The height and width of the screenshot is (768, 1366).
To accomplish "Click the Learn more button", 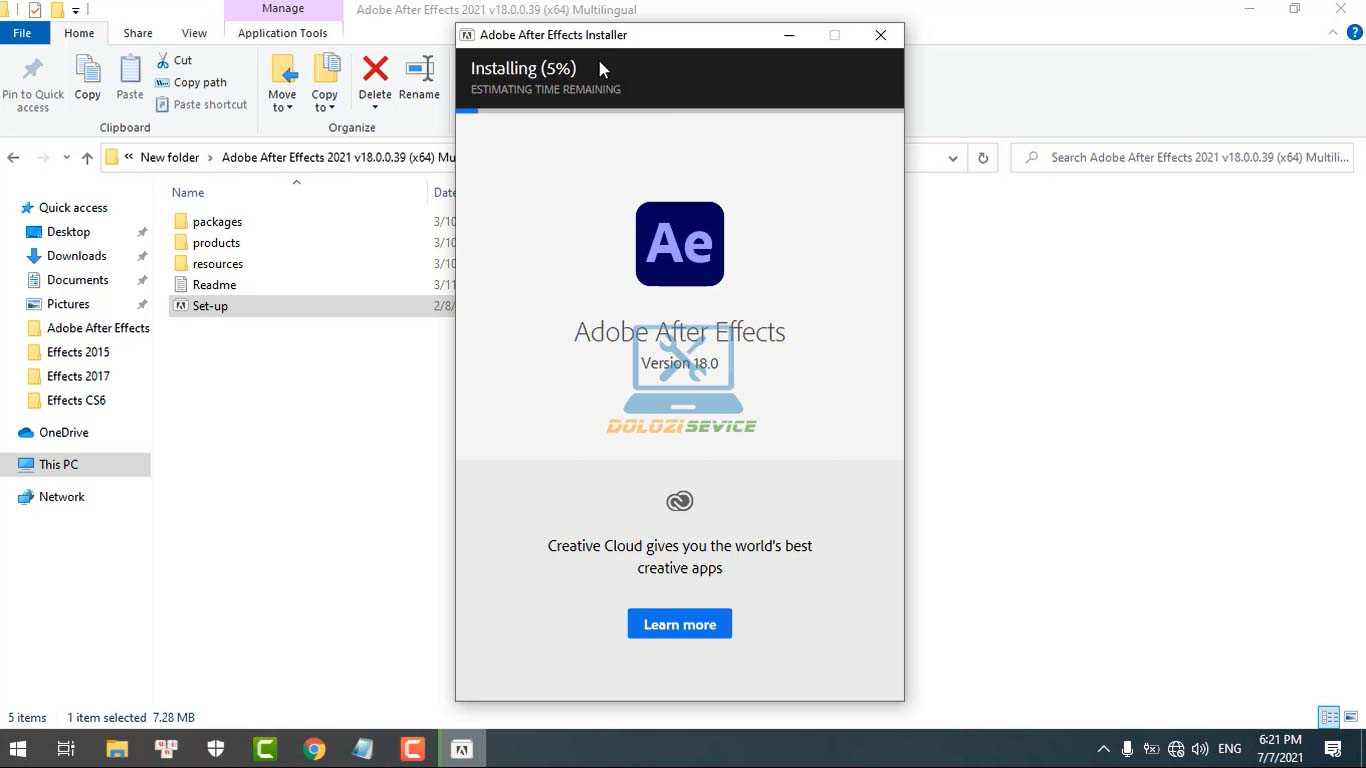I will [679, 623].
